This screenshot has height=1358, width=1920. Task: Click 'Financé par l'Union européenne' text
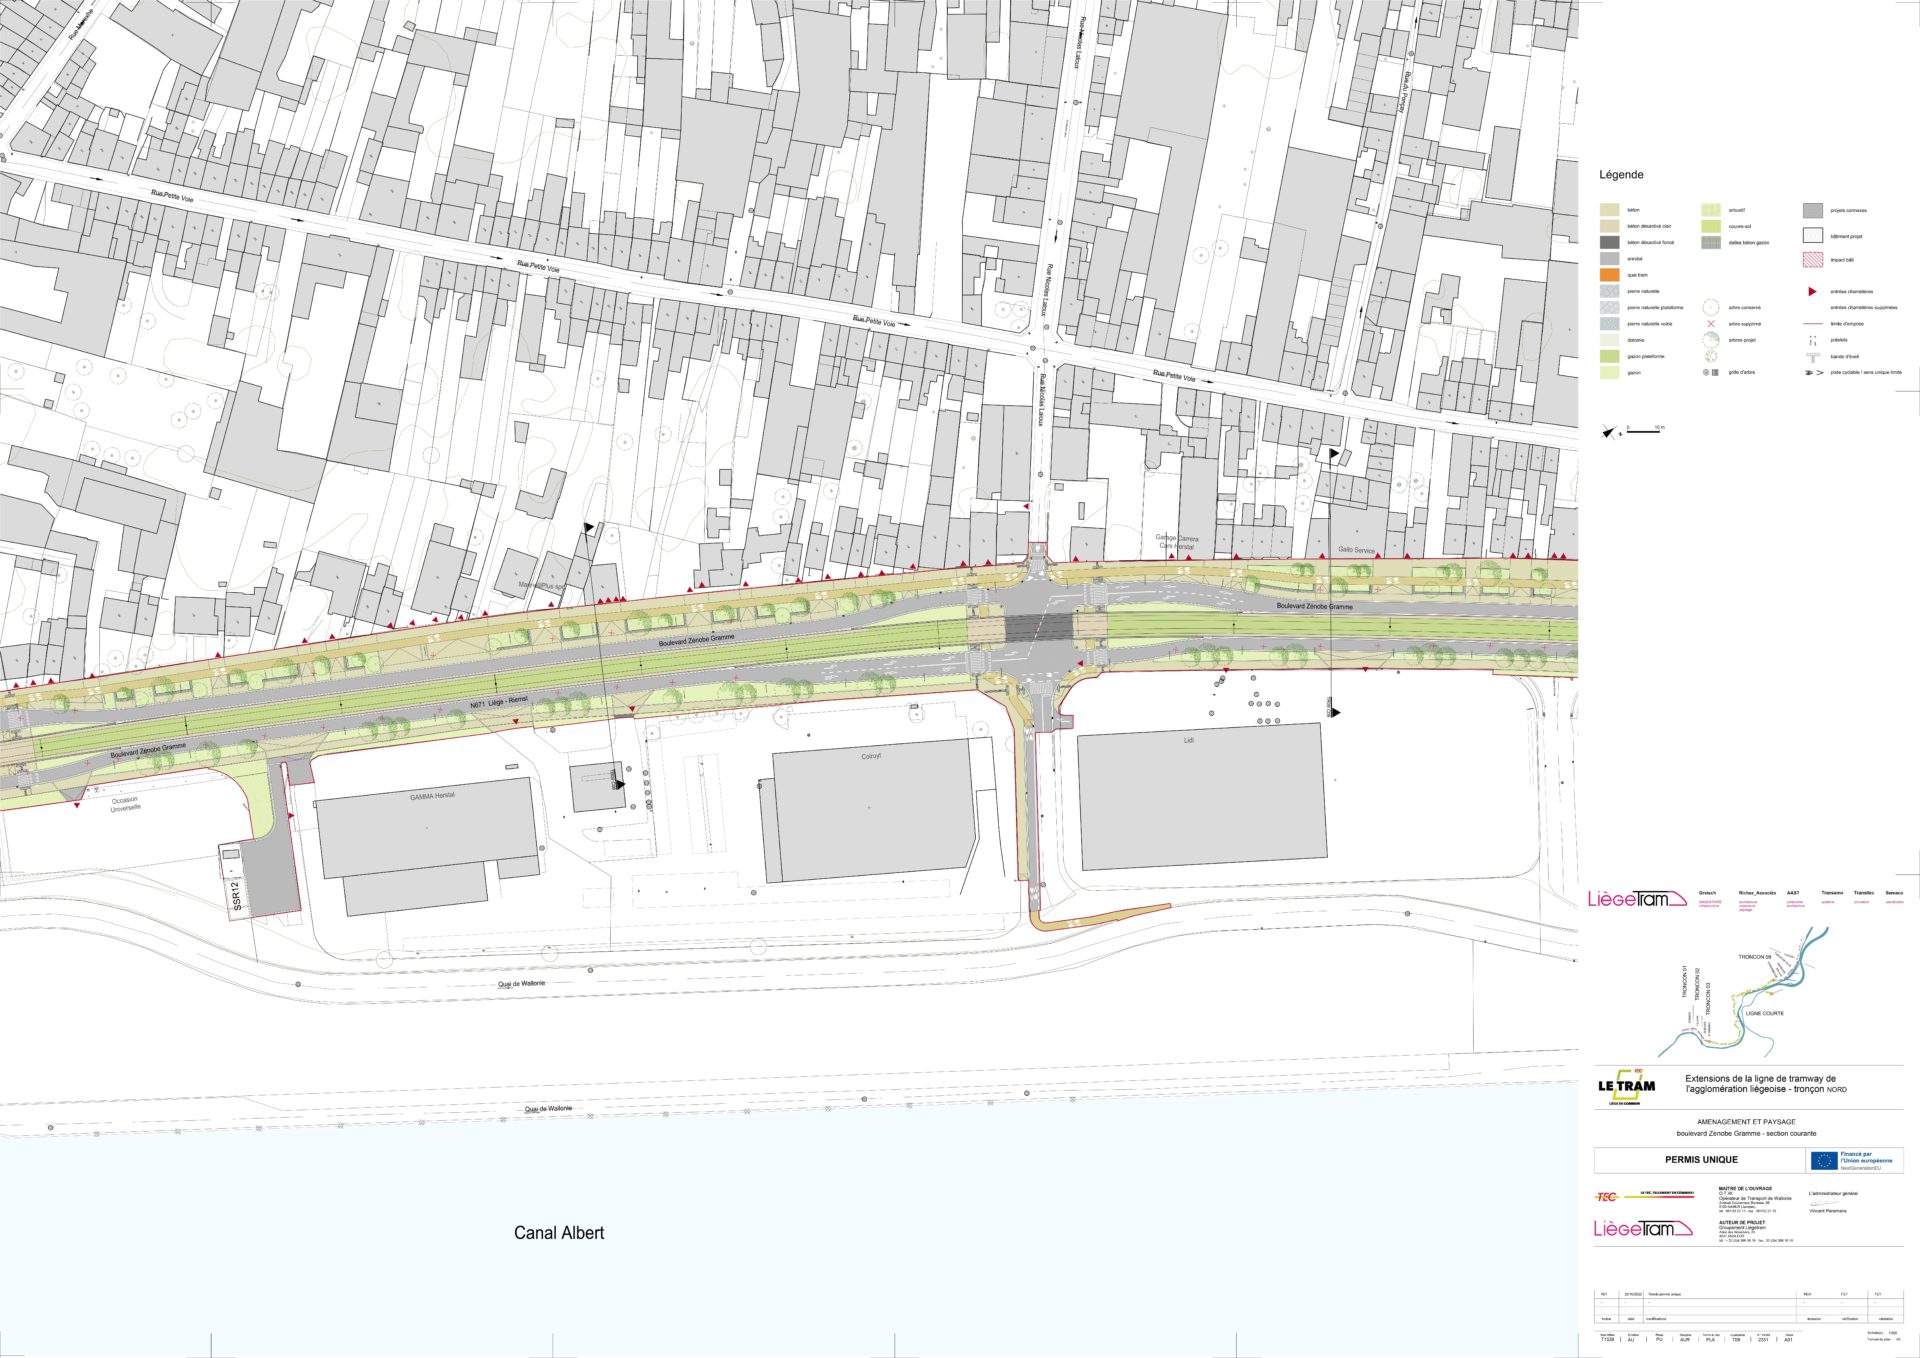click(x=1866, y=1157)
